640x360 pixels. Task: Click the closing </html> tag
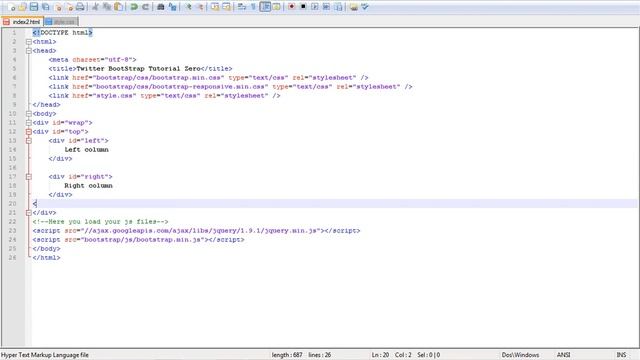tap(47, 258)
